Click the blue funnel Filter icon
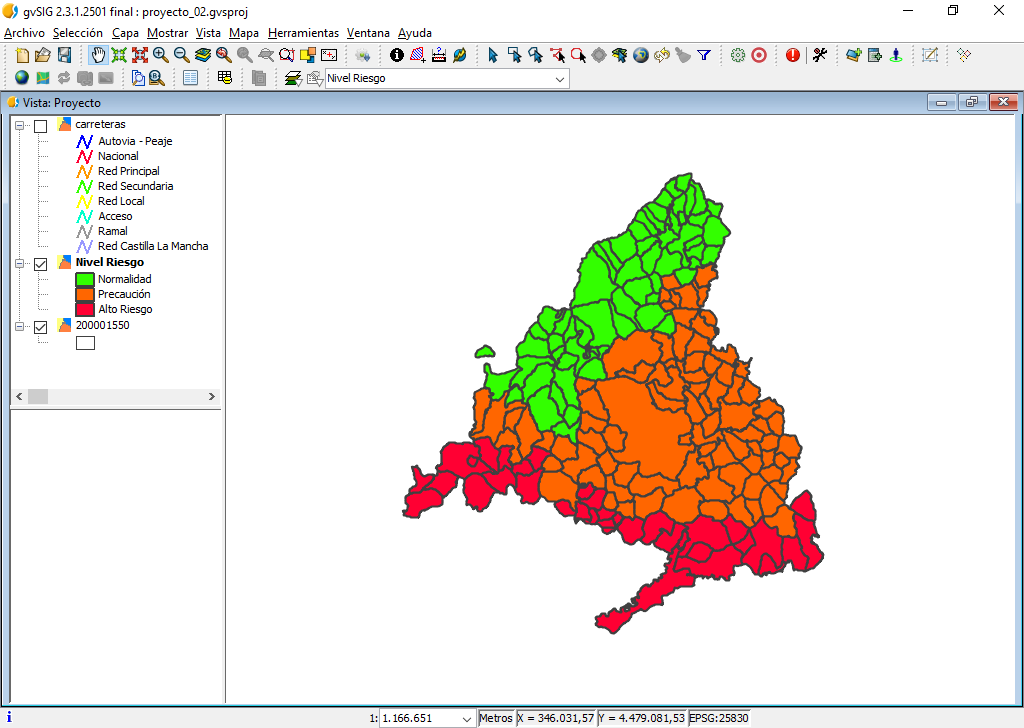1024x728 pixels. click(704, 55)
